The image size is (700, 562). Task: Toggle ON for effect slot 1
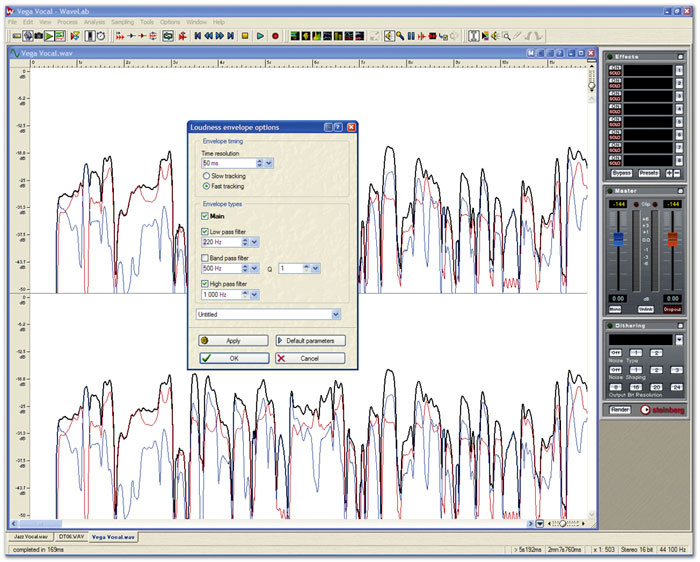point(615,68)
